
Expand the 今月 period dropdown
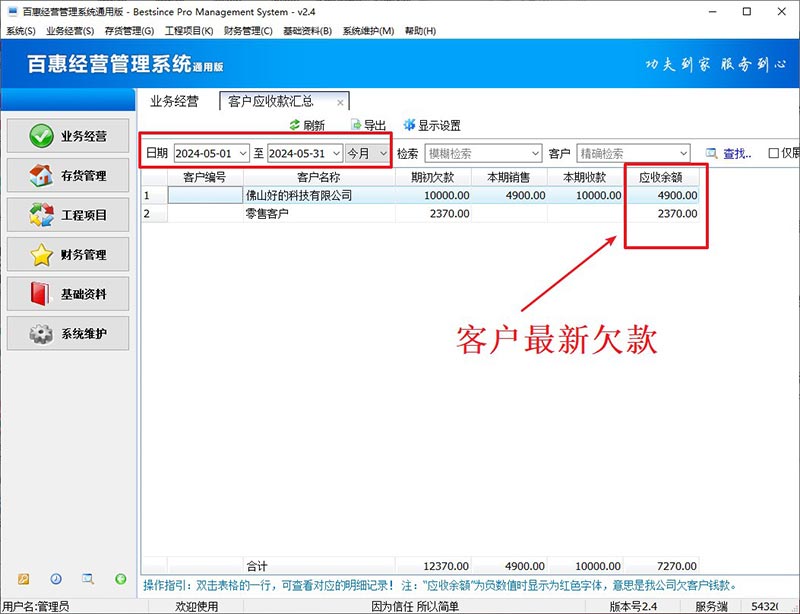(383, 153)
